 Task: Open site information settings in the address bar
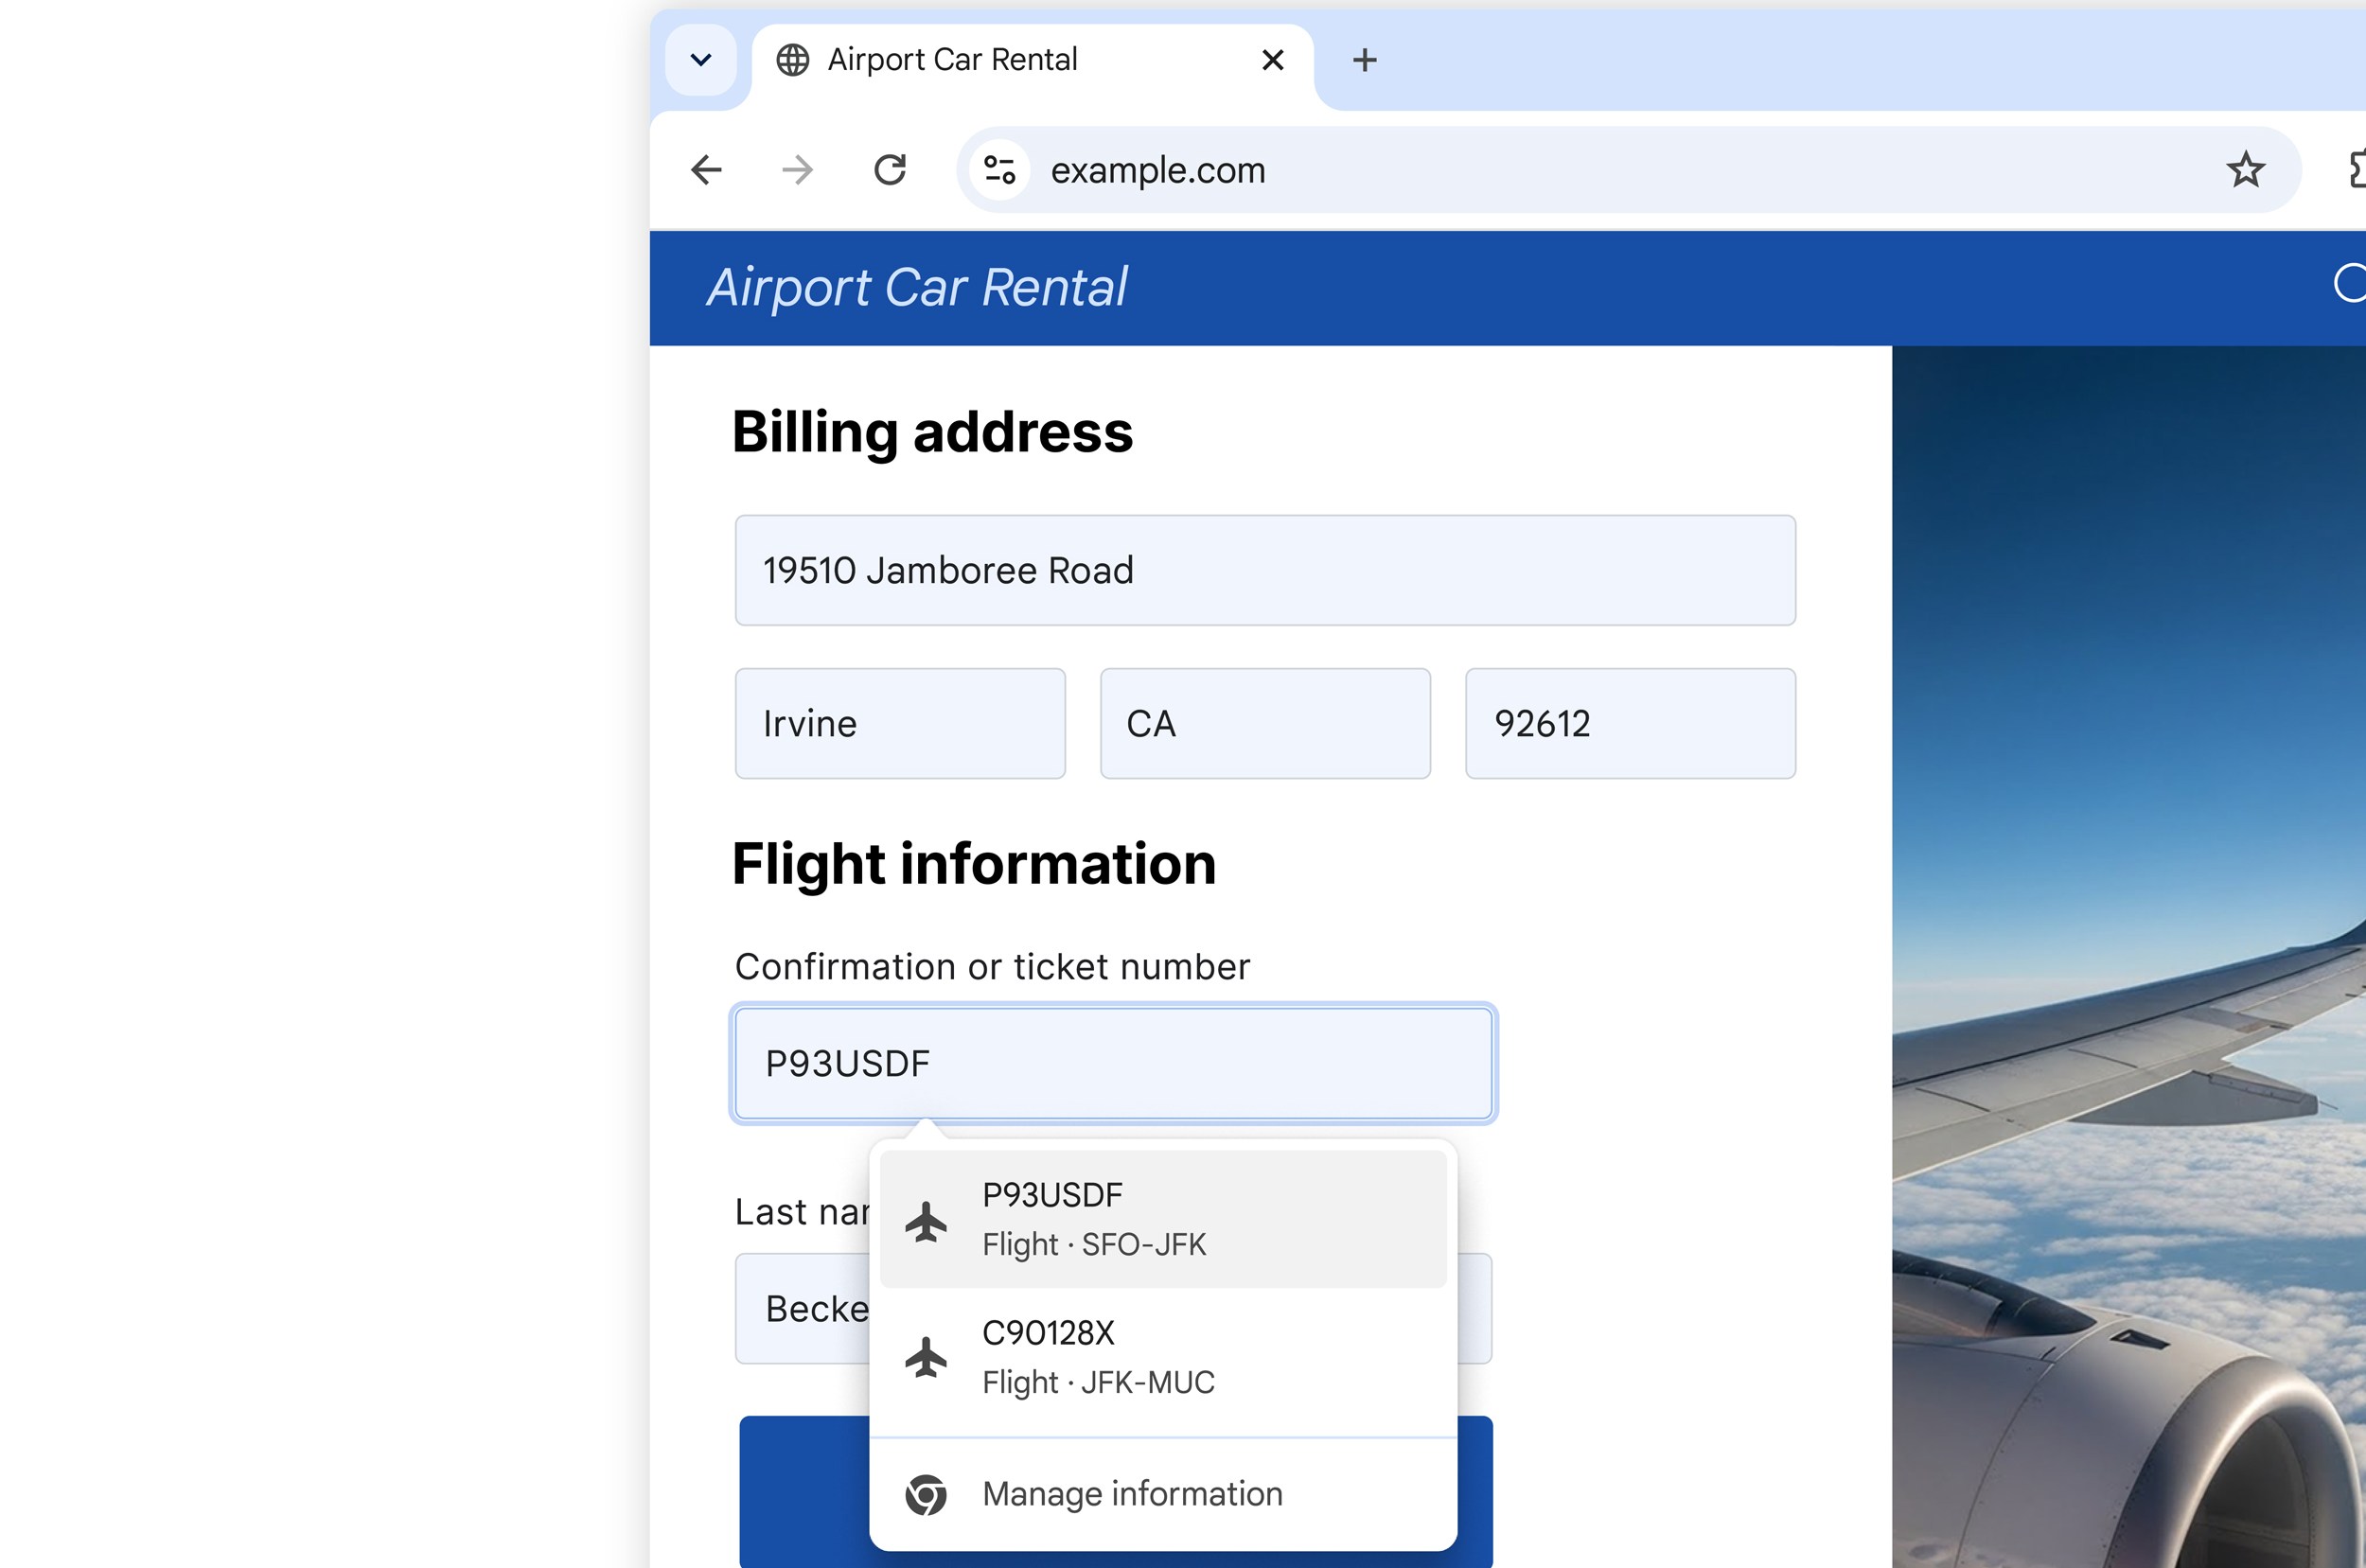pyautogui.click(x=999, y=170)
